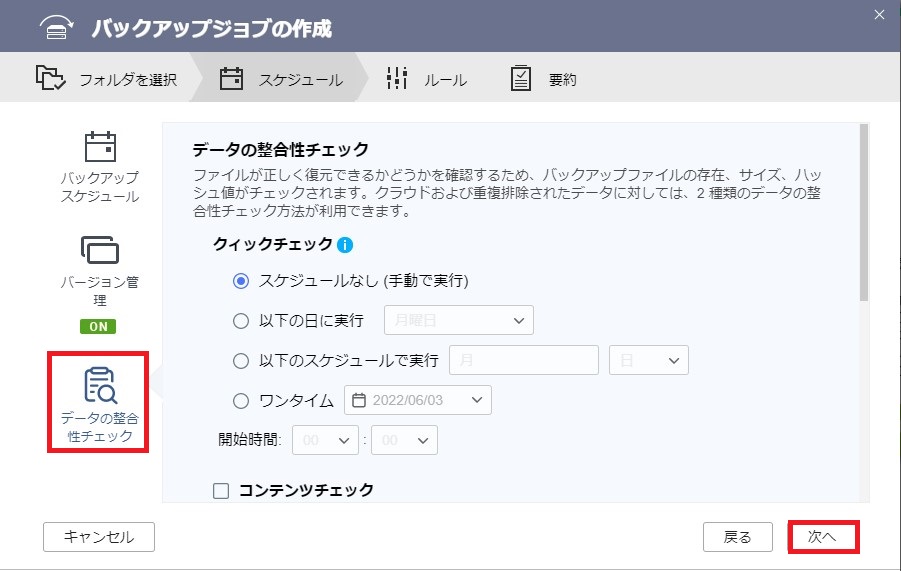901x571 pixels.
Task: Click the ルール sliders icon
Action: point(397,78)
